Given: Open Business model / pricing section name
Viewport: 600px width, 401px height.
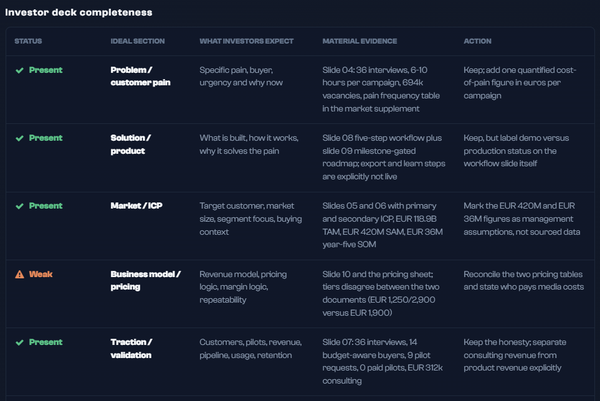Looking at the screenshot, I should coord(145,280).
